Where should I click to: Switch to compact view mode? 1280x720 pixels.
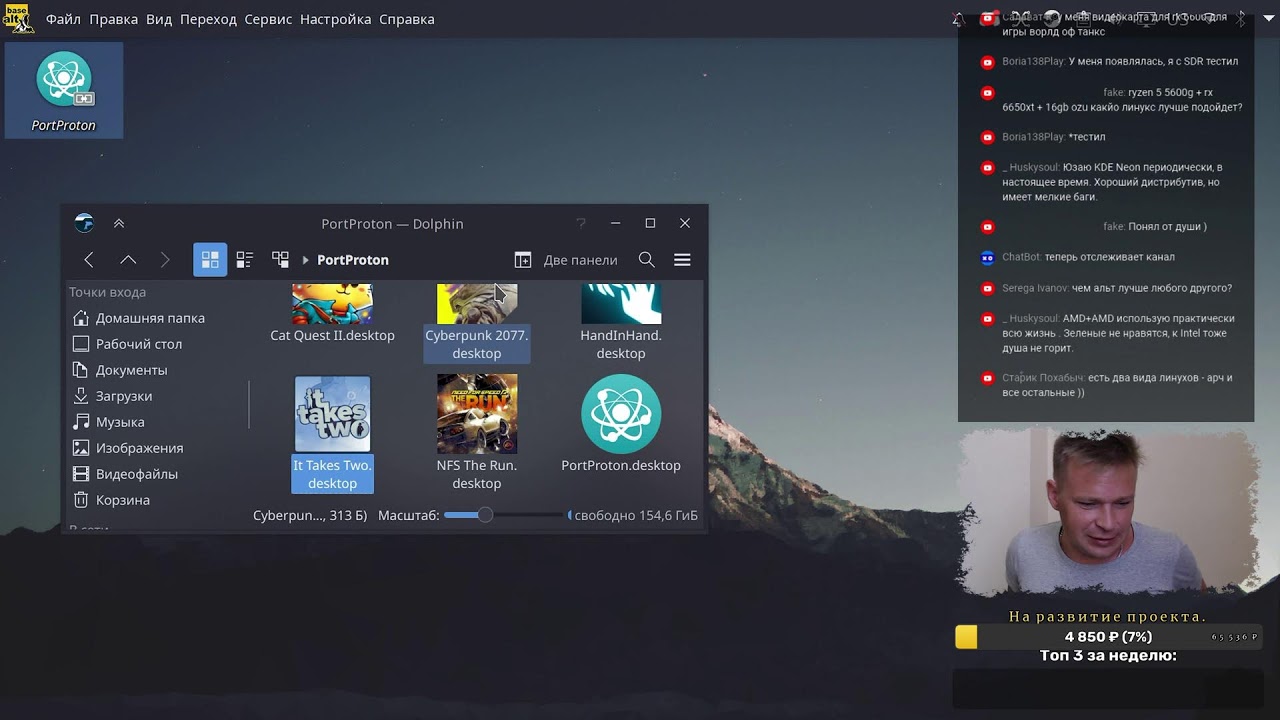click(x=245, y=260)
